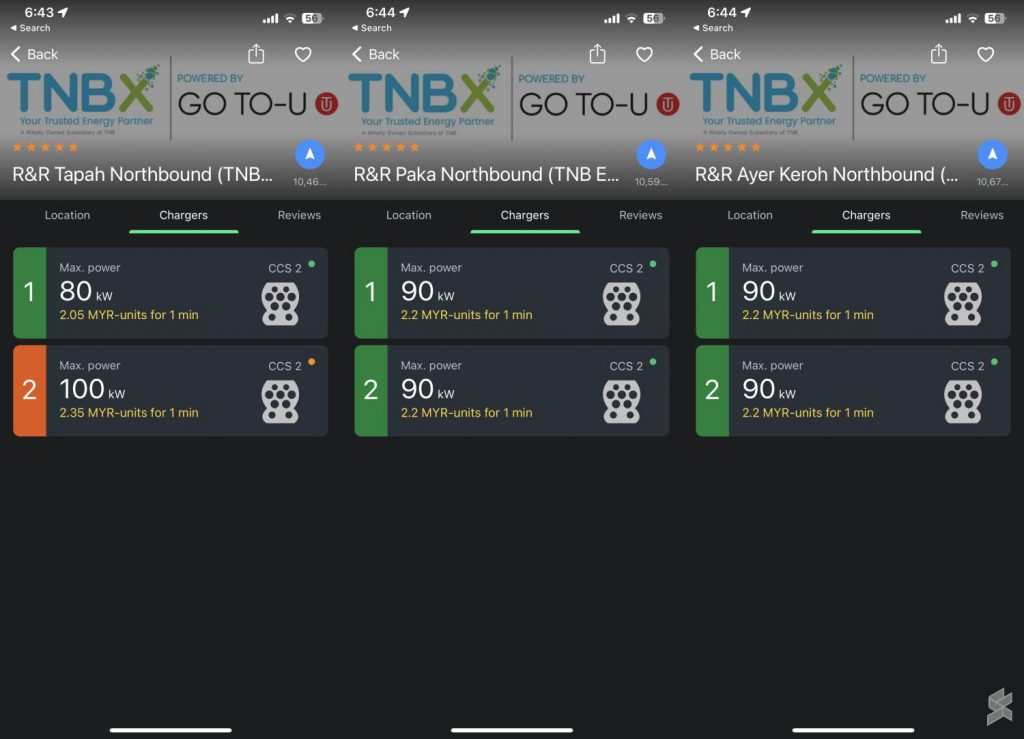Favorite R&R Paka Northbound with the heart
The width and height of the screenshot is (1024, 739).
tap(645, 54)
